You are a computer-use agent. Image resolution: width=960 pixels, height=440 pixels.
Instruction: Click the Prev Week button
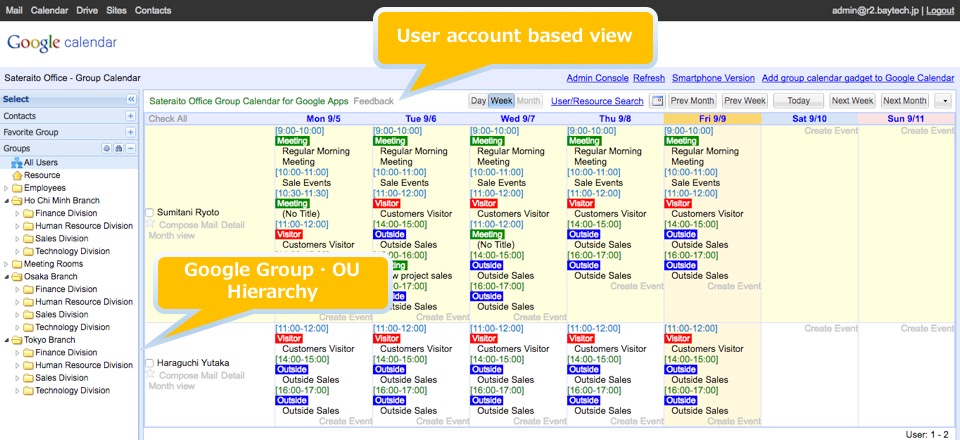pos(744,101)
